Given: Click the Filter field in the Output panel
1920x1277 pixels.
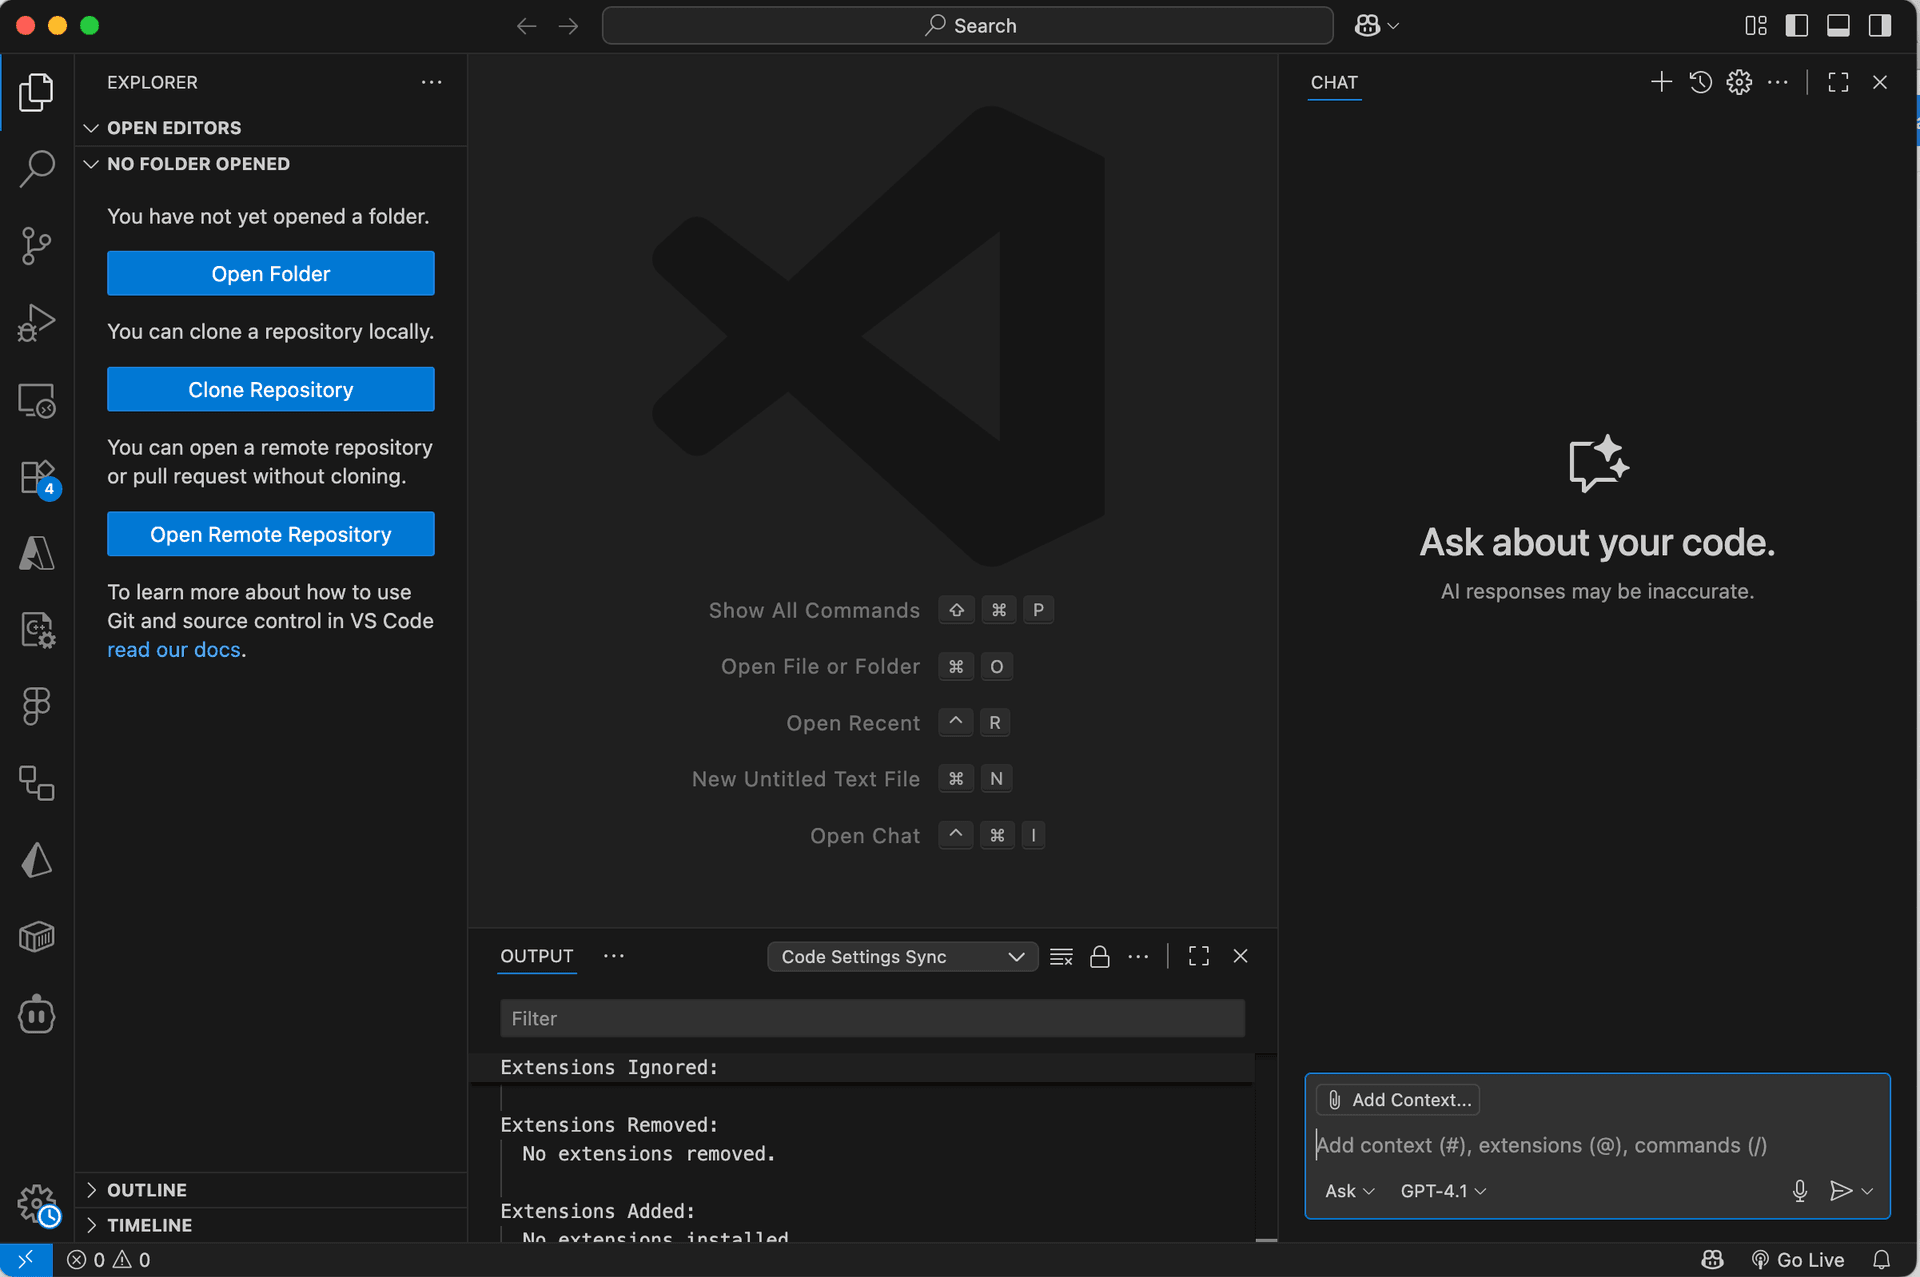Looking at the screenshot, I should (871, 1018).
